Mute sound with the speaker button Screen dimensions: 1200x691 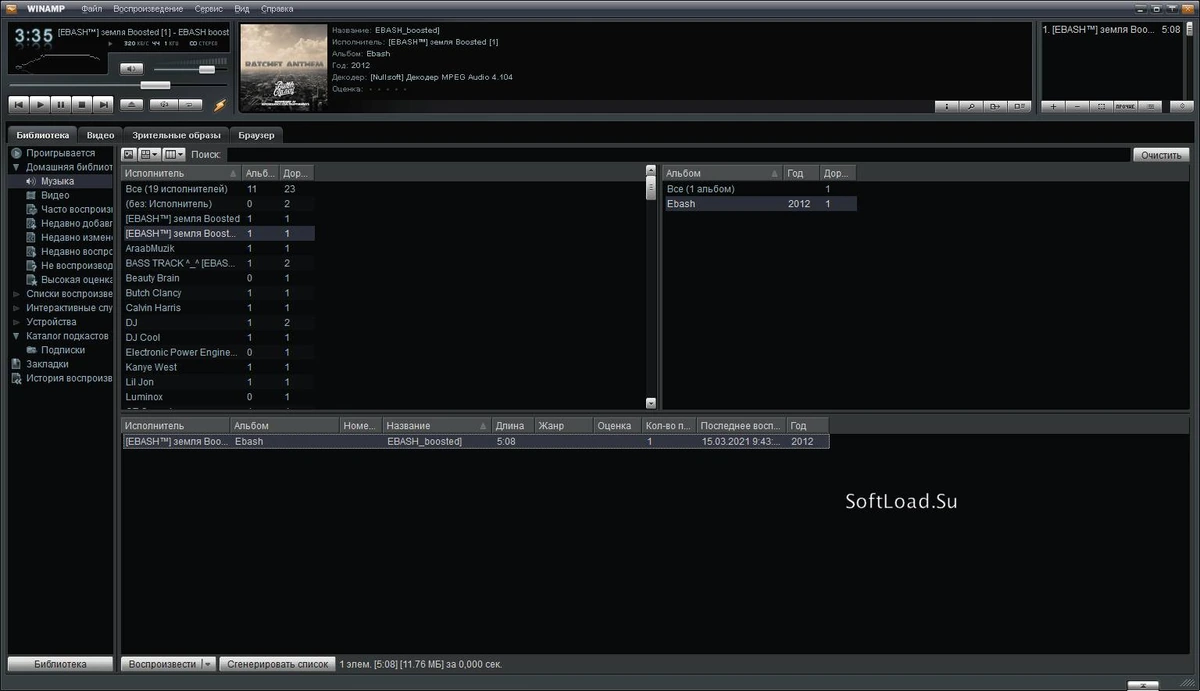[132, 69]
